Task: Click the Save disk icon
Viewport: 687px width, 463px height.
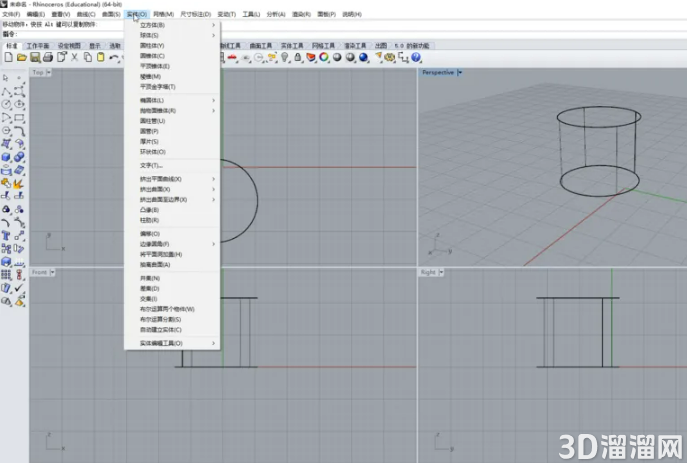Action: 35,57
